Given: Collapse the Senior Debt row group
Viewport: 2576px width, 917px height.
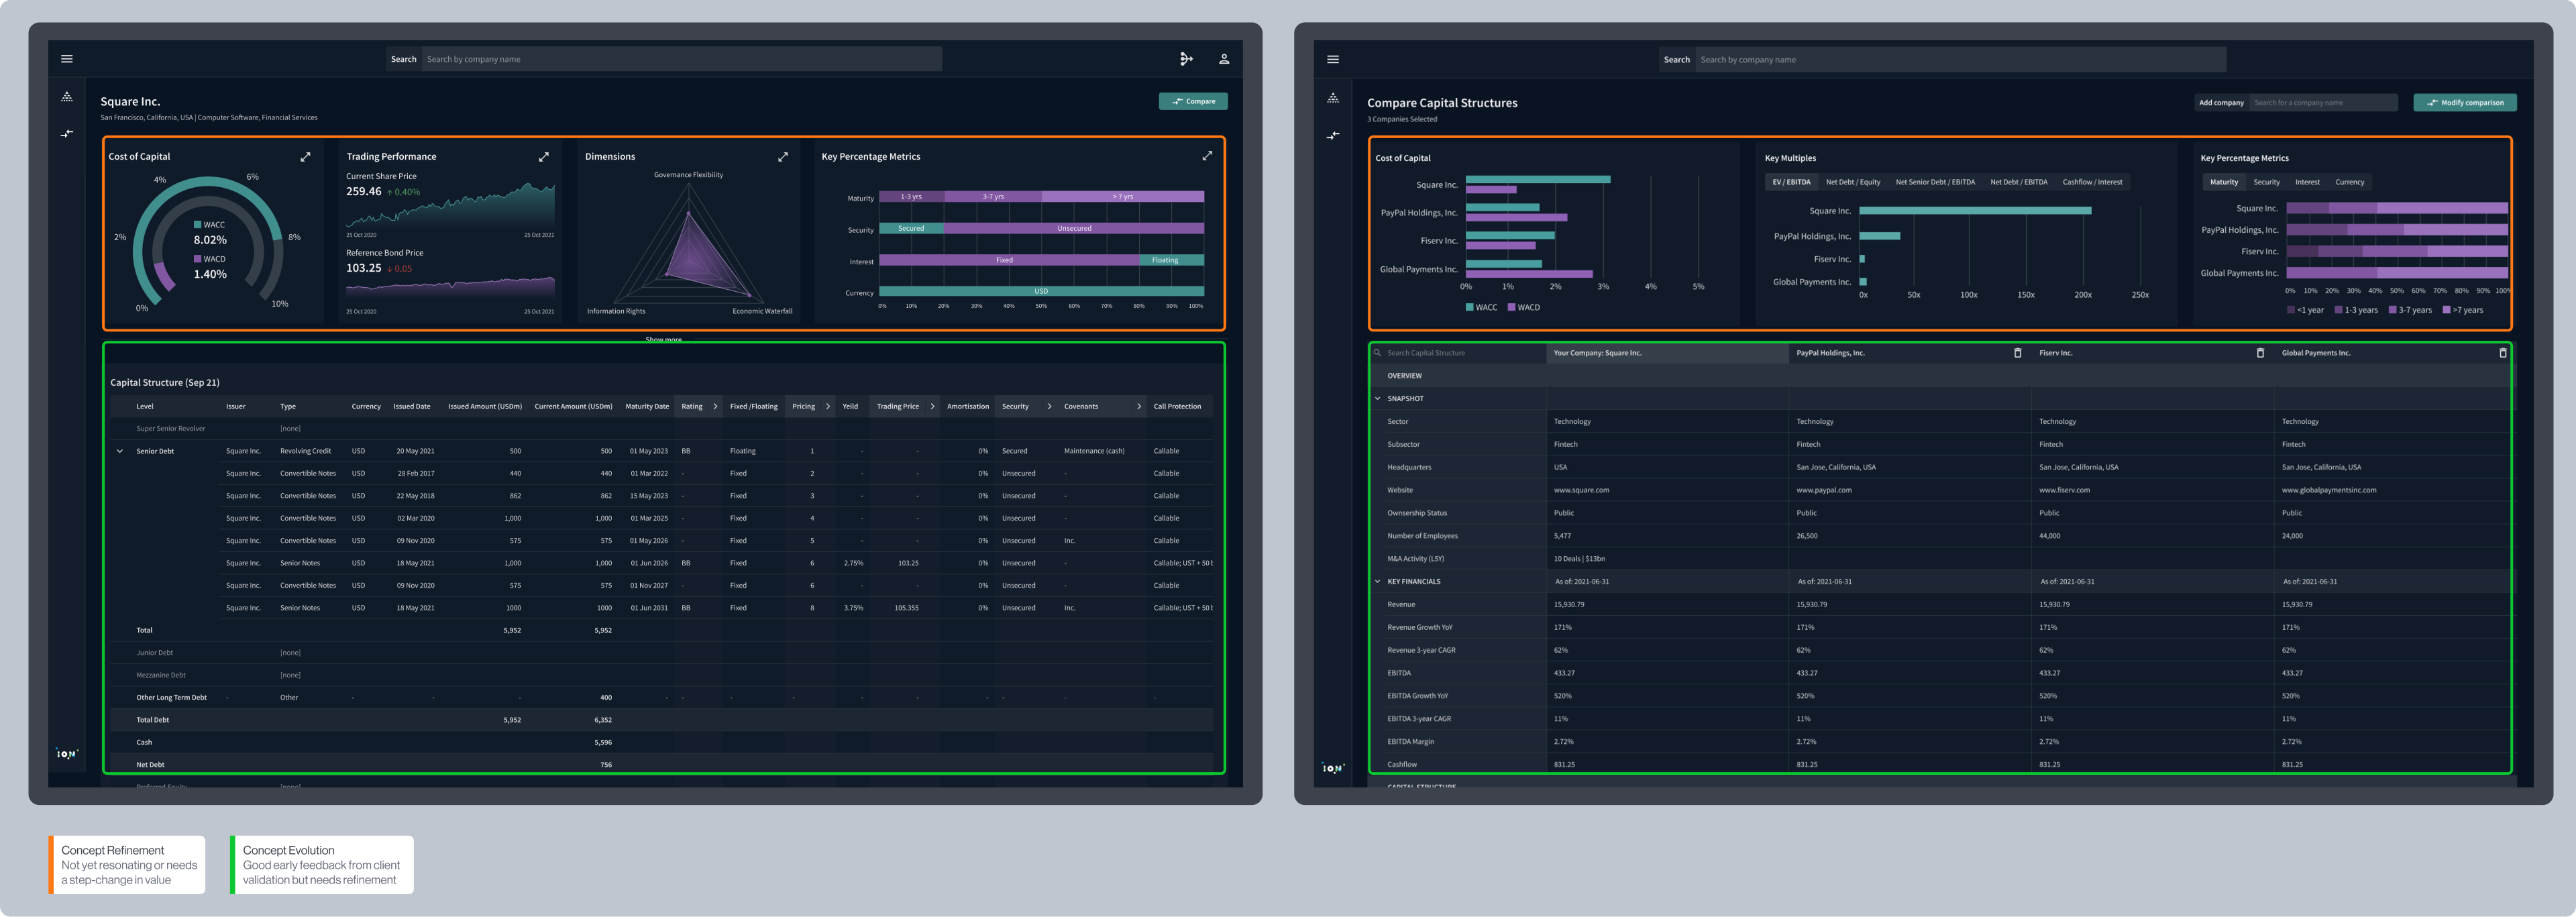Looking at the screenshot, I should [x=120, y=451].
